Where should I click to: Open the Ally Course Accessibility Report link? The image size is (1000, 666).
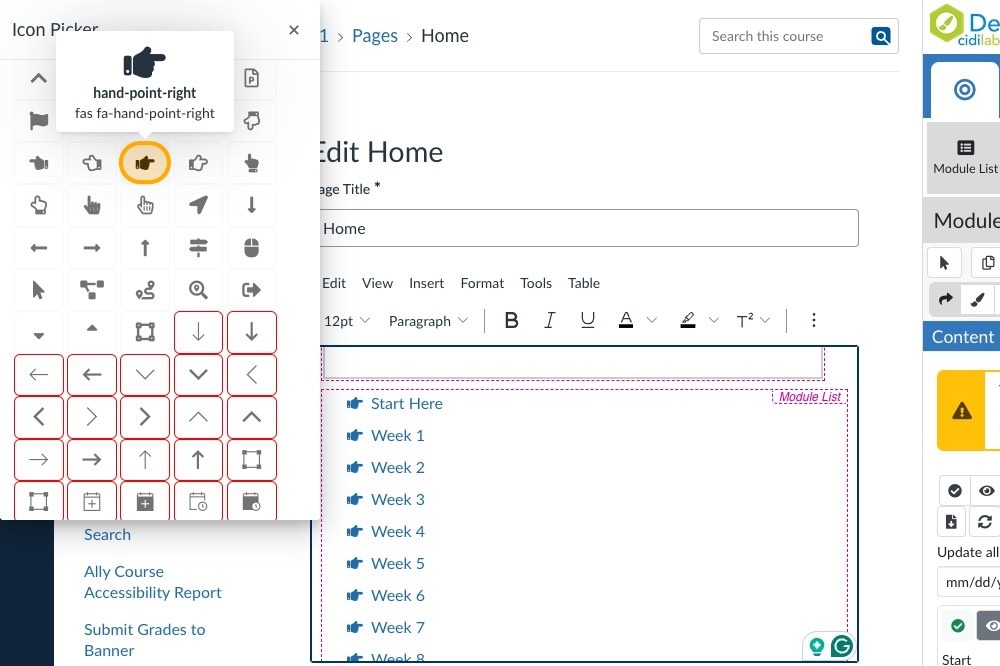152,582
